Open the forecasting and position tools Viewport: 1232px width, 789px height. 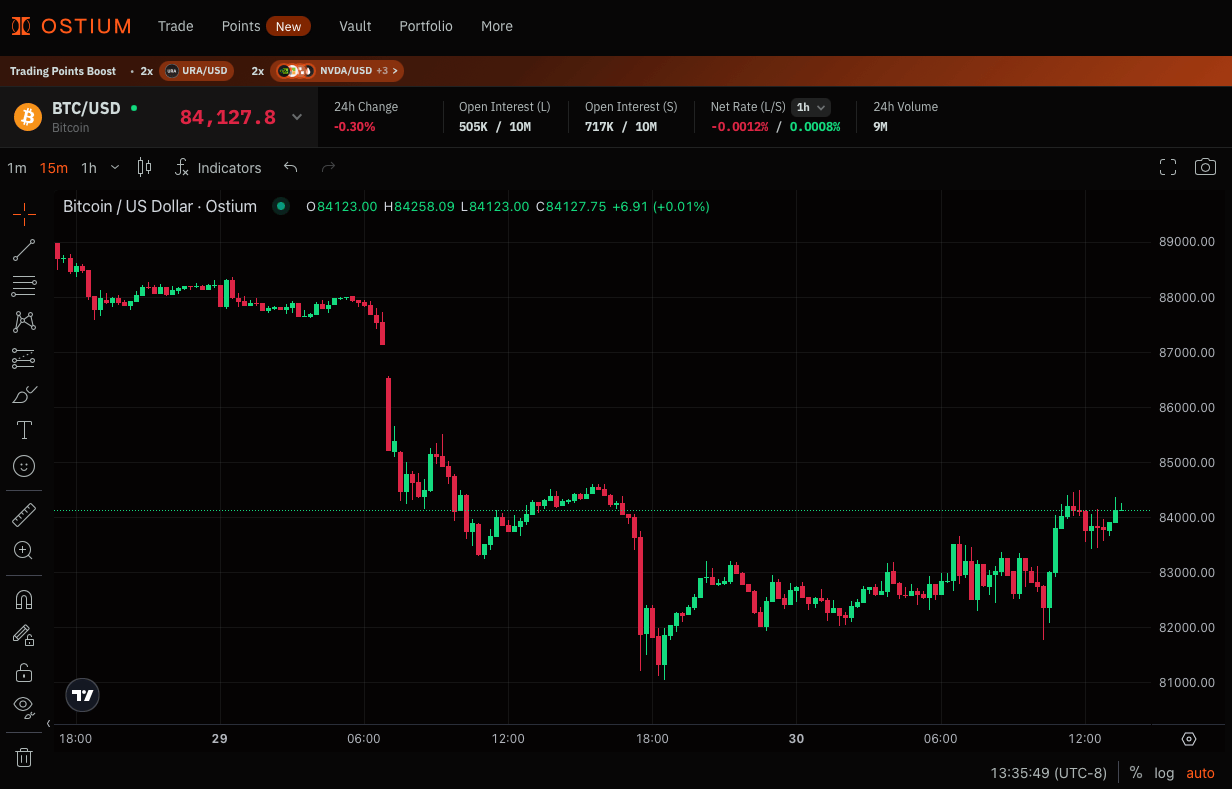pyautogui.click(x=24, y=358)
